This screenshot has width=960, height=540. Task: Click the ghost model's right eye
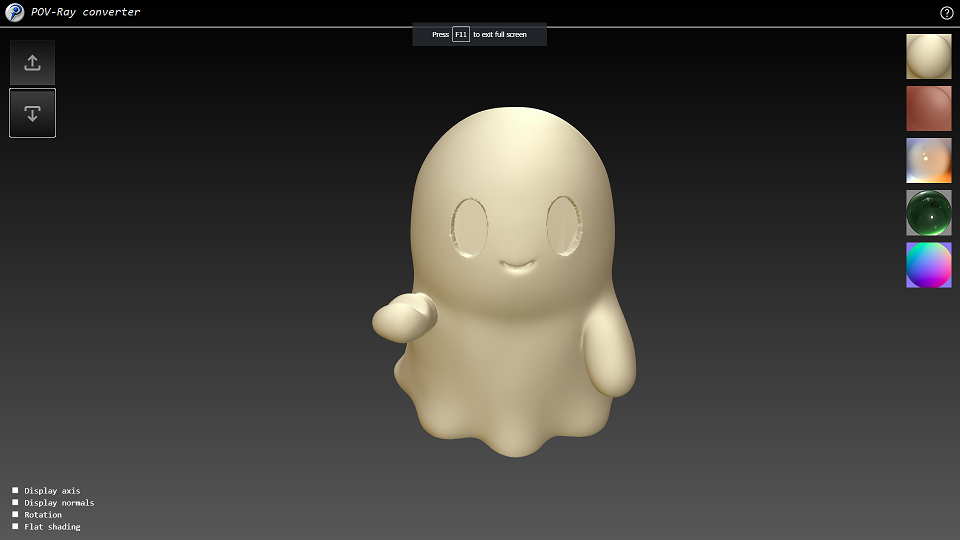coord(565,224)
